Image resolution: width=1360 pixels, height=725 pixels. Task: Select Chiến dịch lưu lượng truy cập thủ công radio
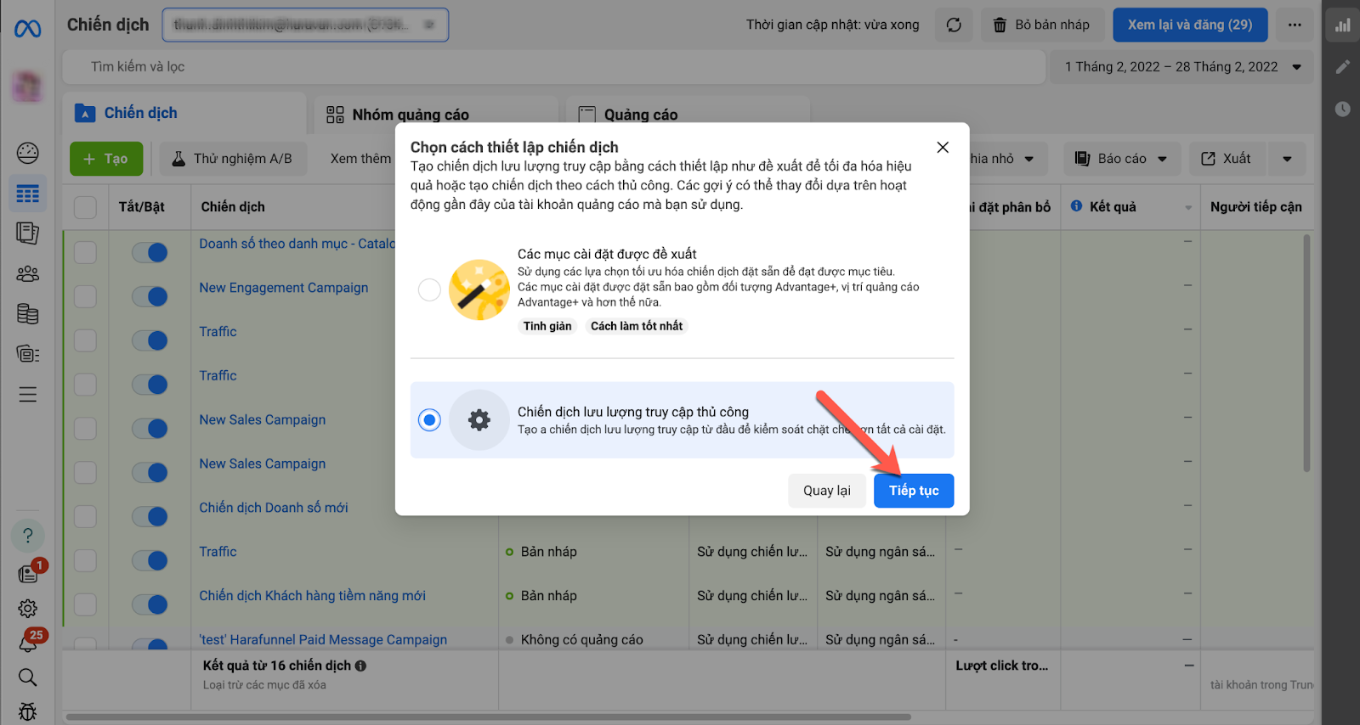click(x=429, y=420)
